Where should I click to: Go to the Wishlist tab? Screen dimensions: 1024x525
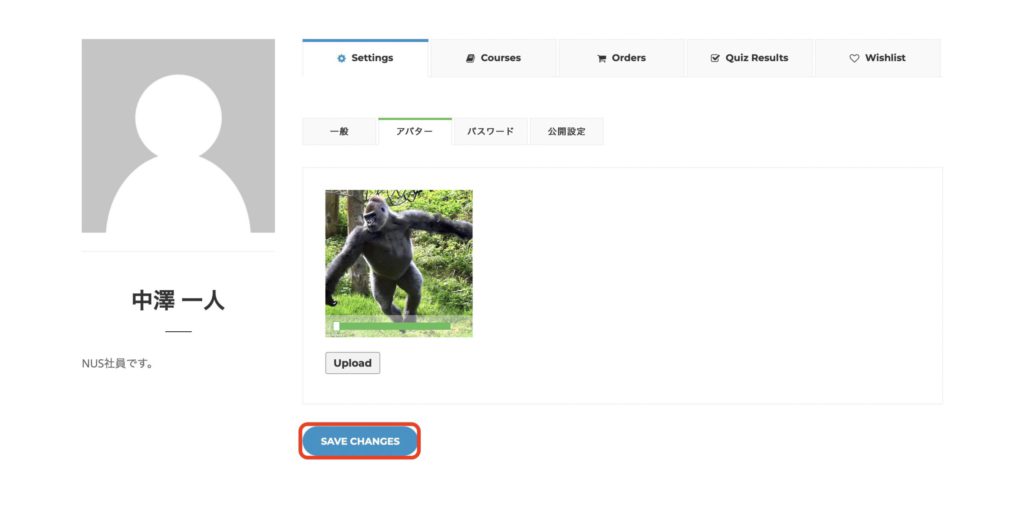(x=878, y=58)
